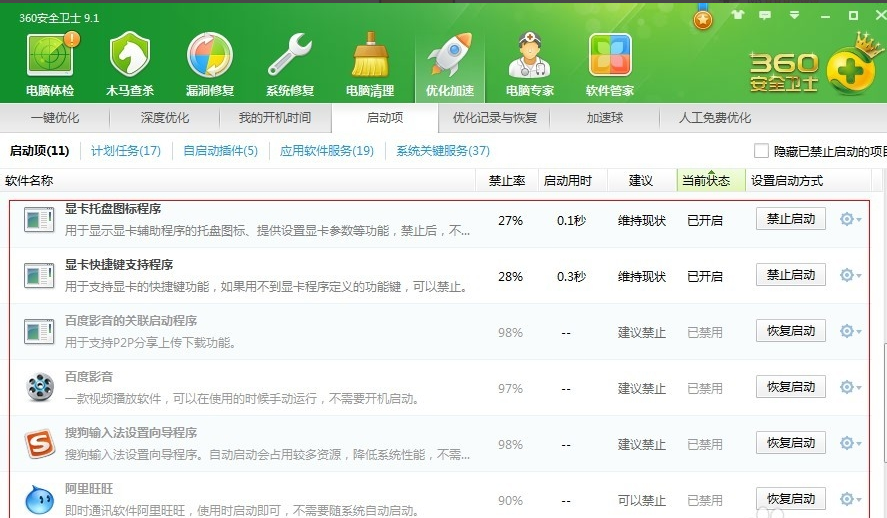The width and height of the screenshot is (887, 518).
Task: Click 禁止启动 for 显卡快捷键支持程序
Action: (790, 275)
